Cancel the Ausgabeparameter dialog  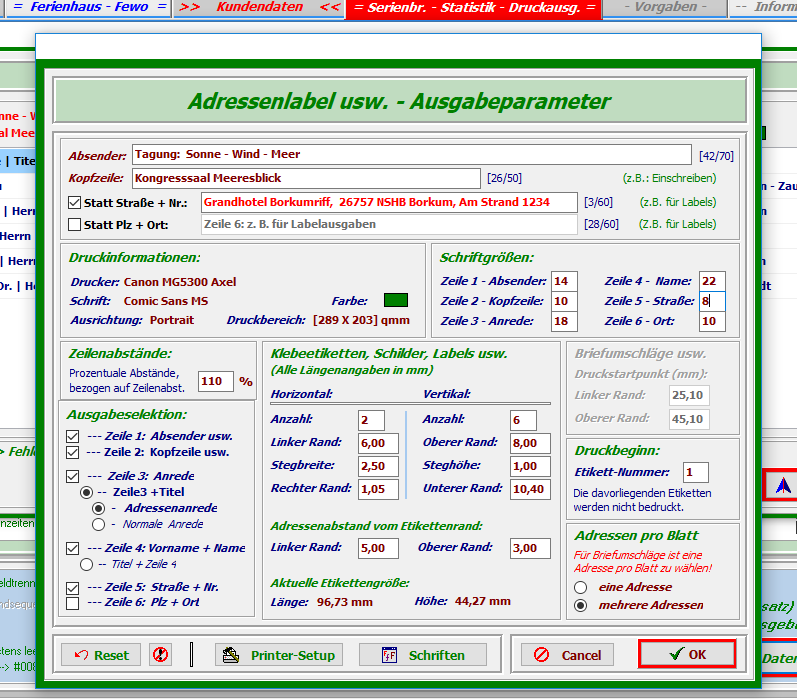pos(567,655)
